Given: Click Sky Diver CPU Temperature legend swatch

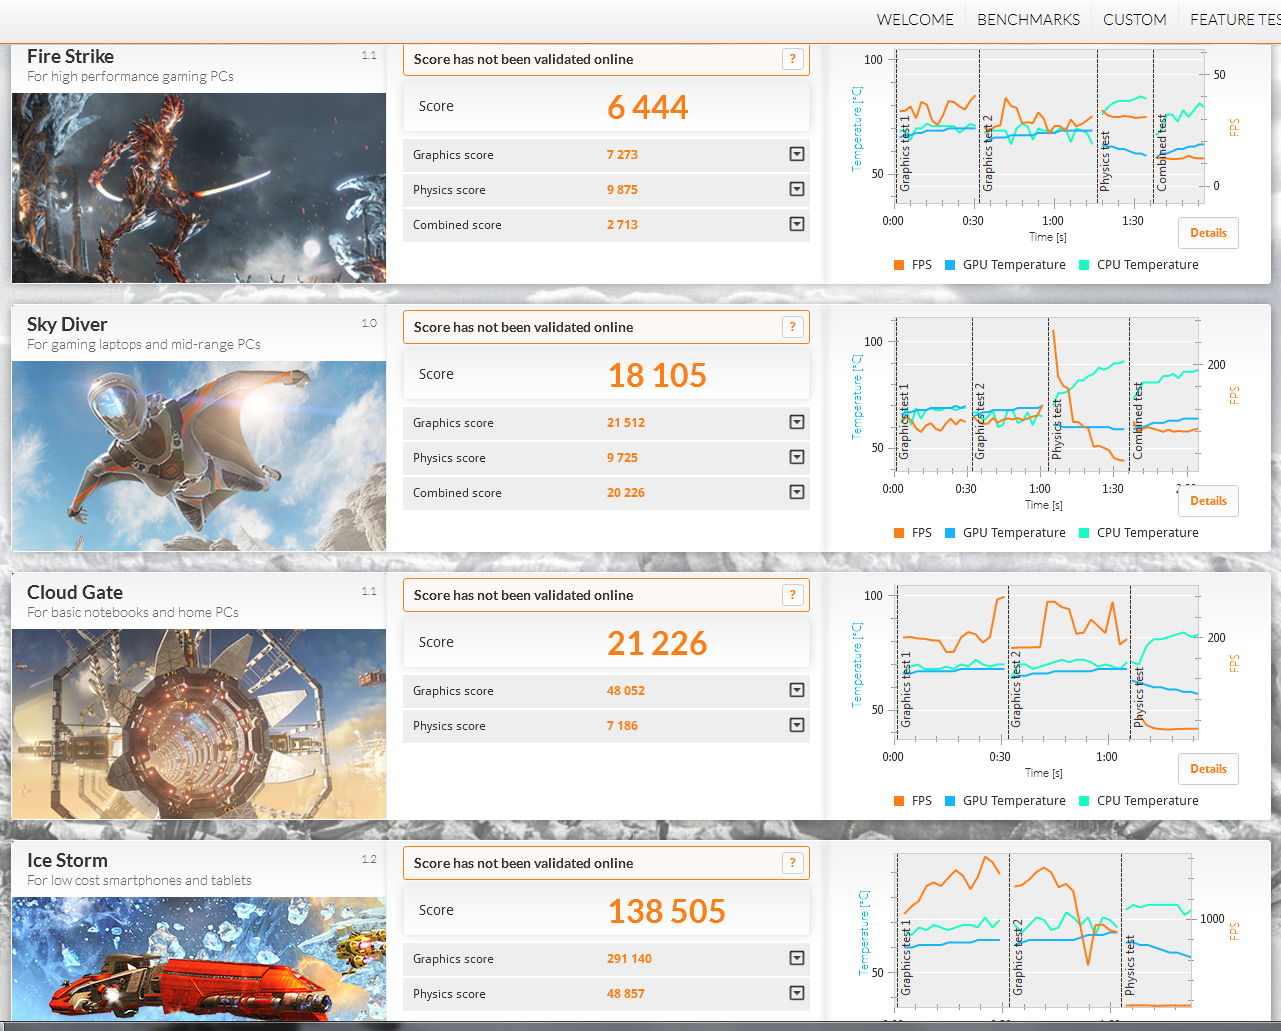Looking at the screenshot, I should point(1084,533).
